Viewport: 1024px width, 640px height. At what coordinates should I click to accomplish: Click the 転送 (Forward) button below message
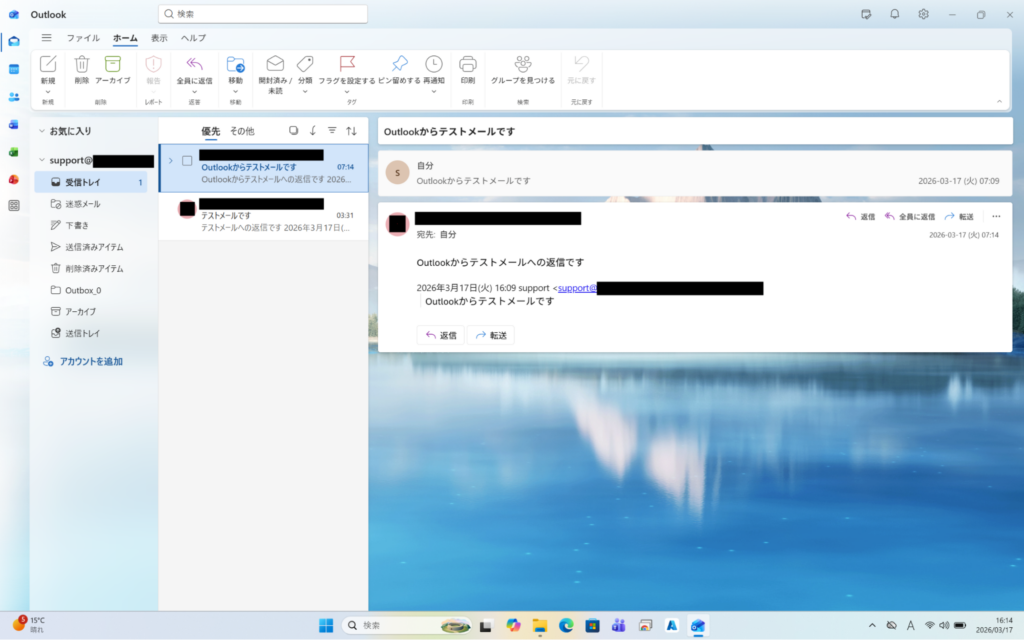tap(491, 335)
